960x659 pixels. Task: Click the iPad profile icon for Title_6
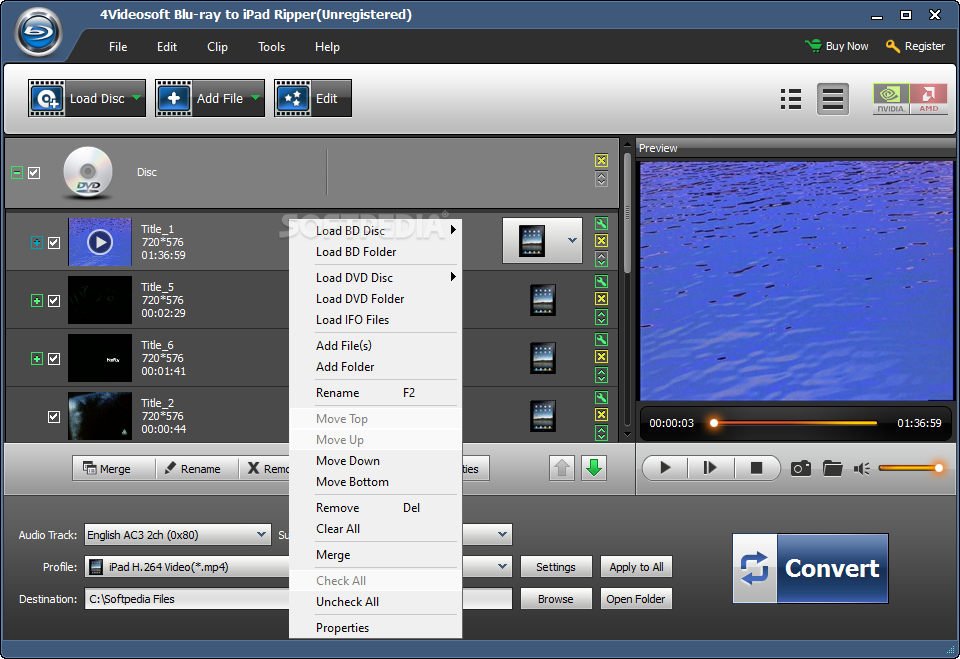coord(543,358)
